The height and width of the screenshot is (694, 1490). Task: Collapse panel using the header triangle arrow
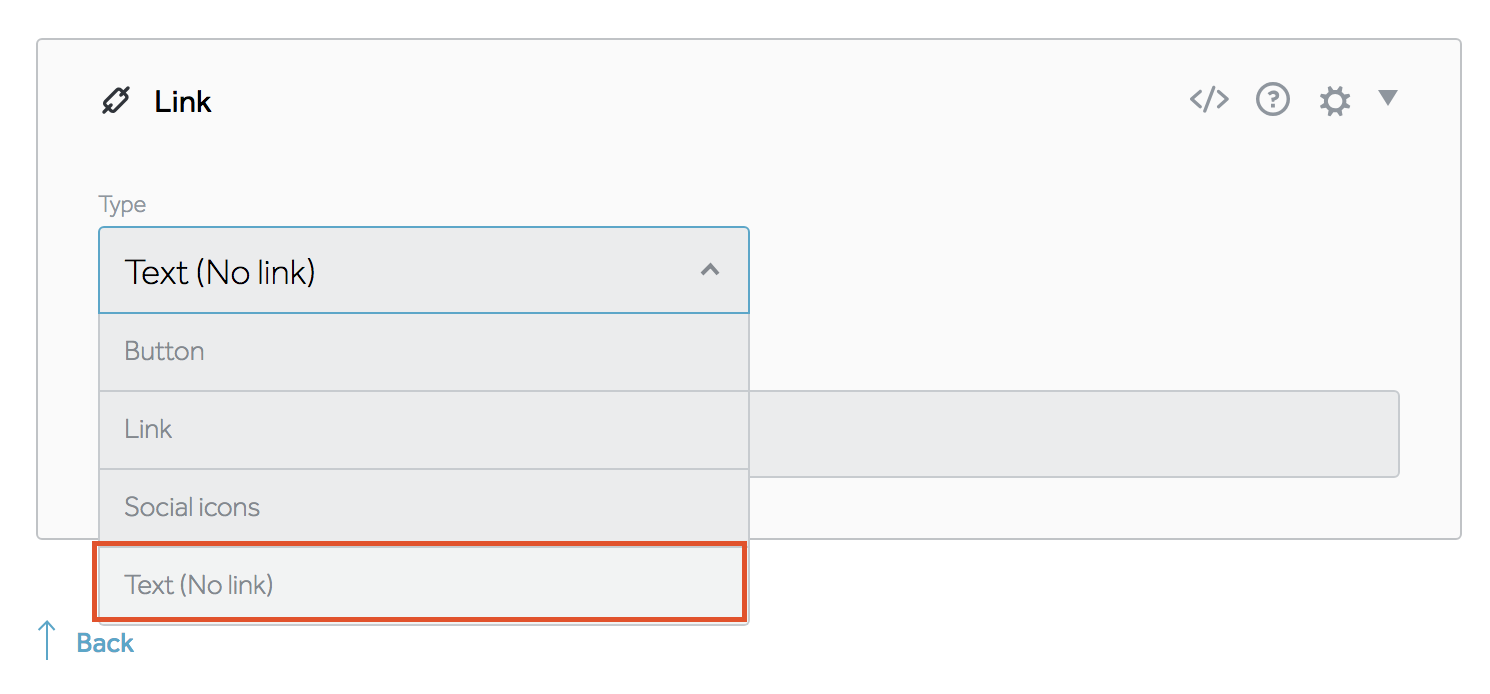click(x=1387, y=98)
